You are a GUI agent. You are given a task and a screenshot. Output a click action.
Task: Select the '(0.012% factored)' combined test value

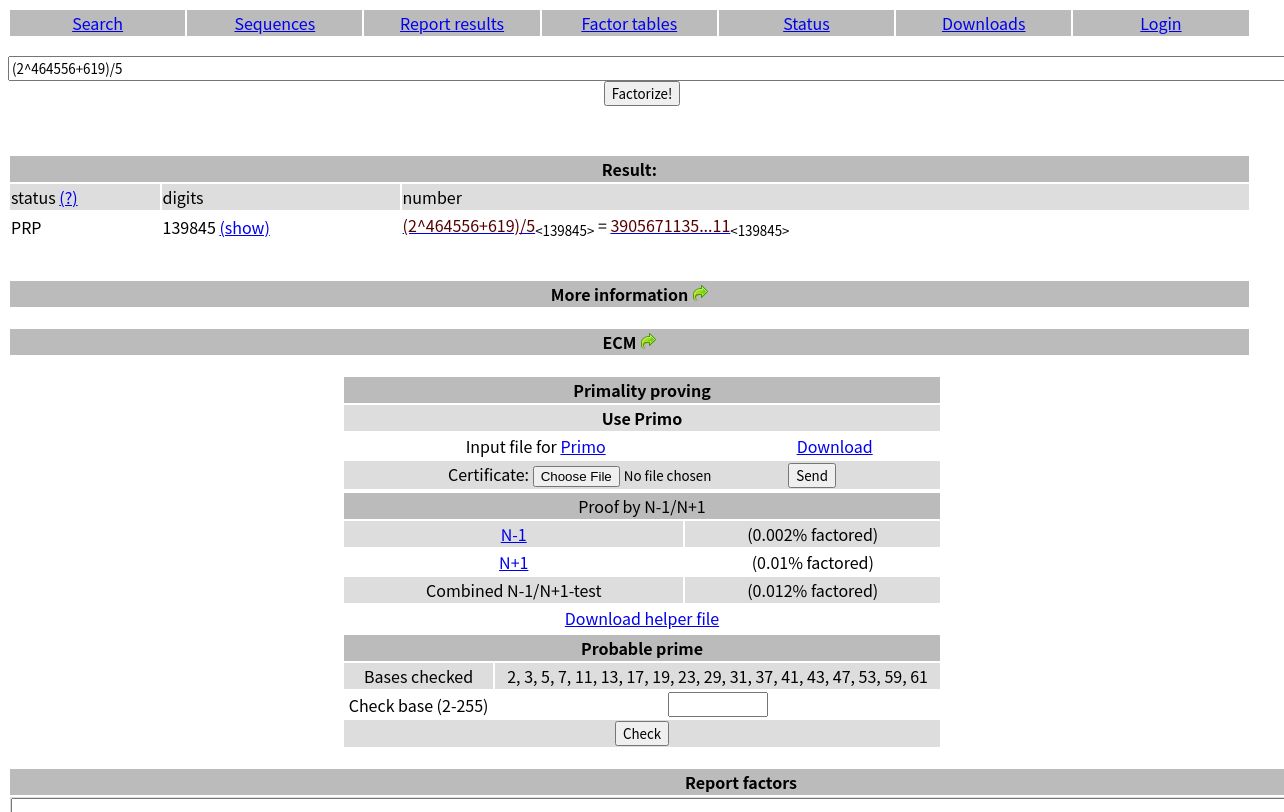pos(812,591)
